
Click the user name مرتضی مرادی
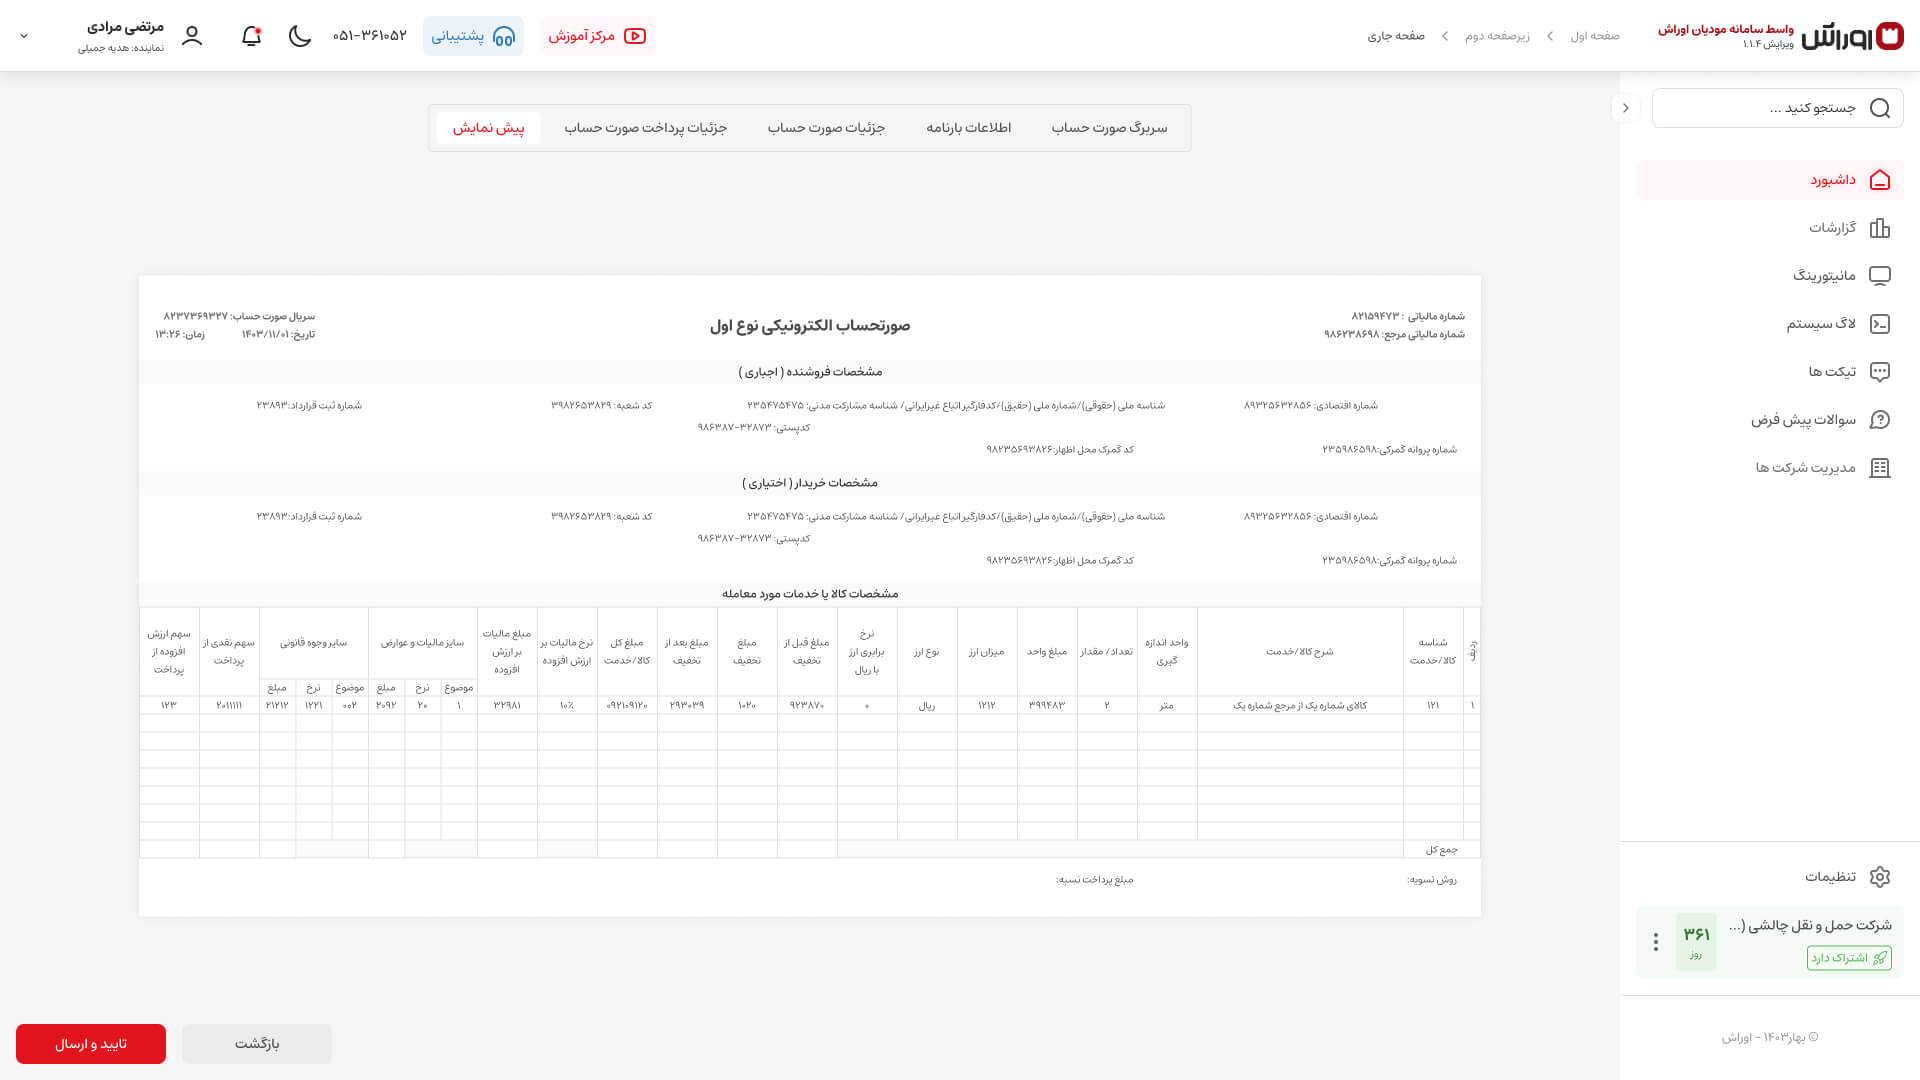tap(125, 27)
